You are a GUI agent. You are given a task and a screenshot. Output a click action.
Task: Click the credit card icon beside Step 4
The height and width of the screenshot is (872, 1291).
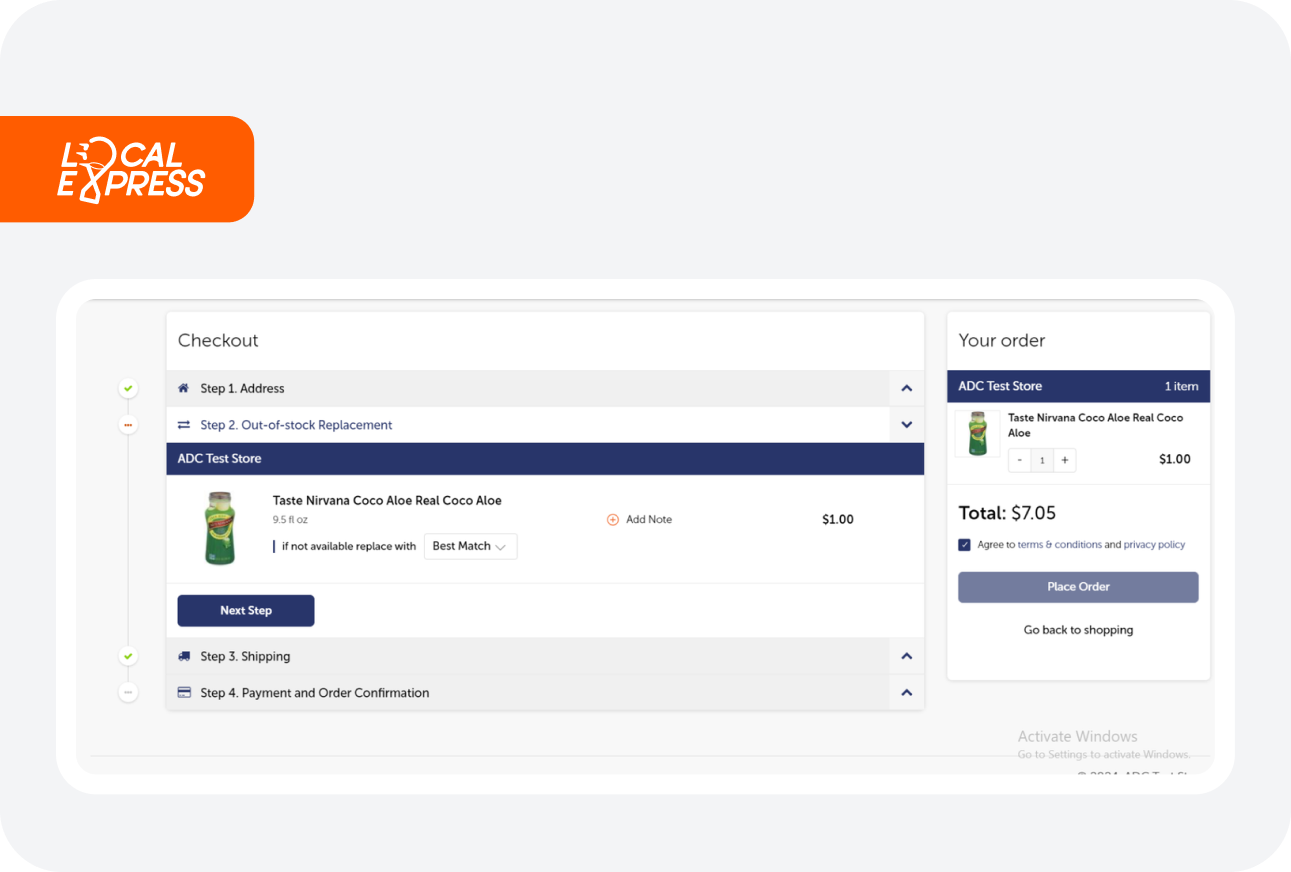coord(184,692)
